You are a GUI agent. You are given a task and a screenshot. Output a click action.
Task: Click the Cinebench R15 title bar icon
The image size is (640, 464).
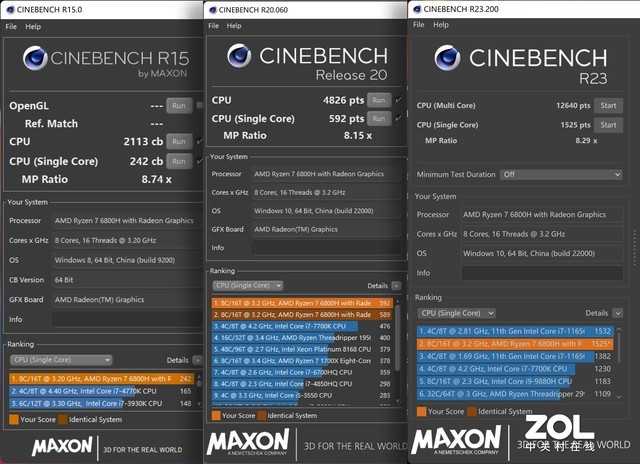point(10,9)
